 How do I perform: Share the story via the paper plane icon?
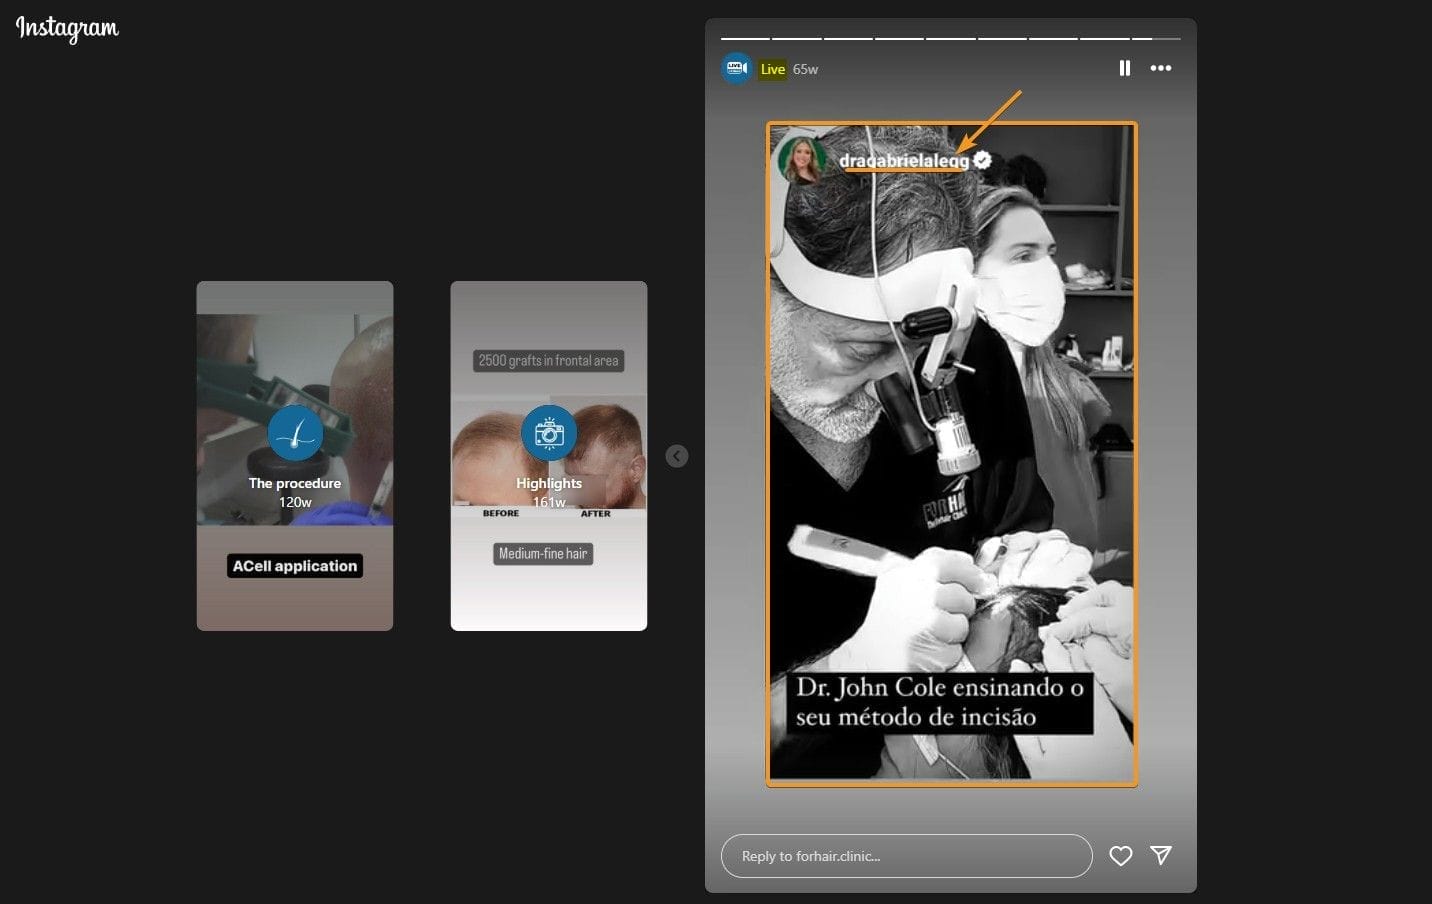point(1160,856)
